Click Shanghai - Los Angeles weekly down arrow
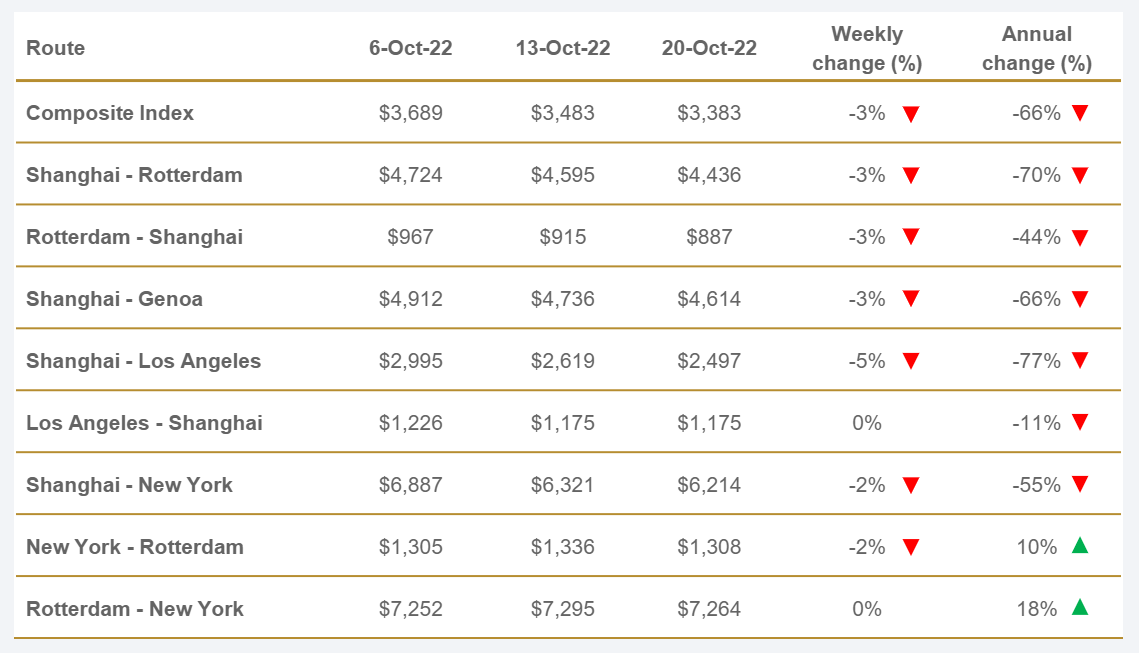 coord(910,362)
